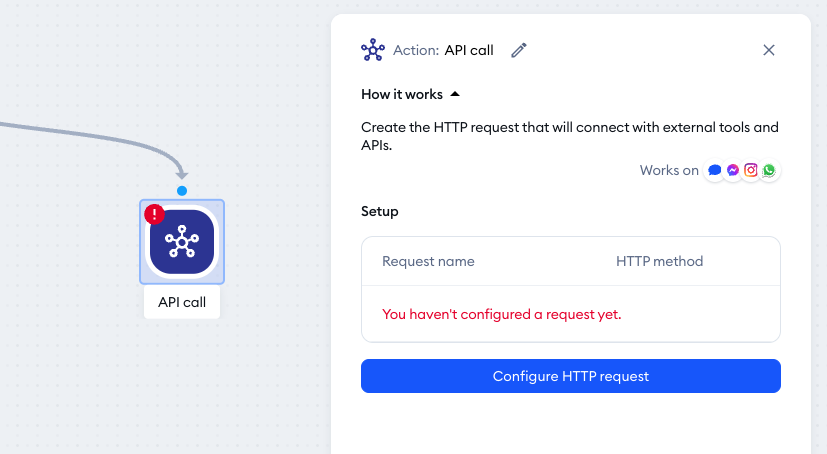Viewport: 827px width, 454px height.
Task: Click the Request name column header
Action: point(428,262)
